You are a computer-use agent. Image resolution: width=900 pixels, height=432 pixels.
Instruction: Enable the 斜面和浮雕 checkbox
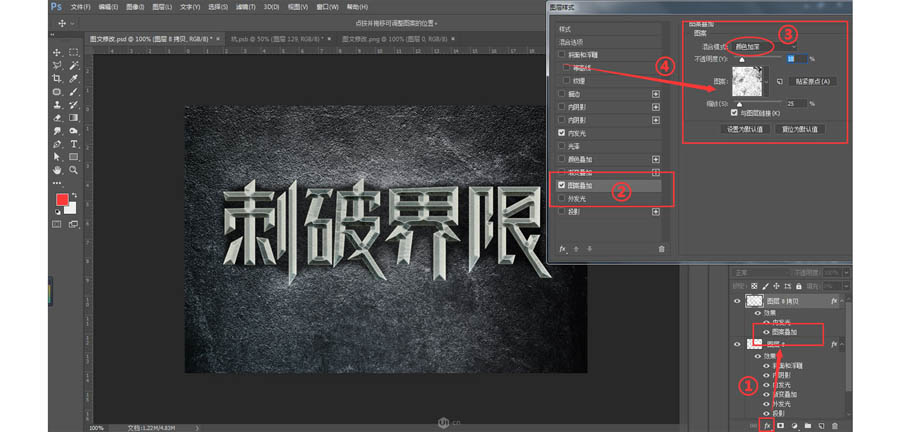coord(561,55)
